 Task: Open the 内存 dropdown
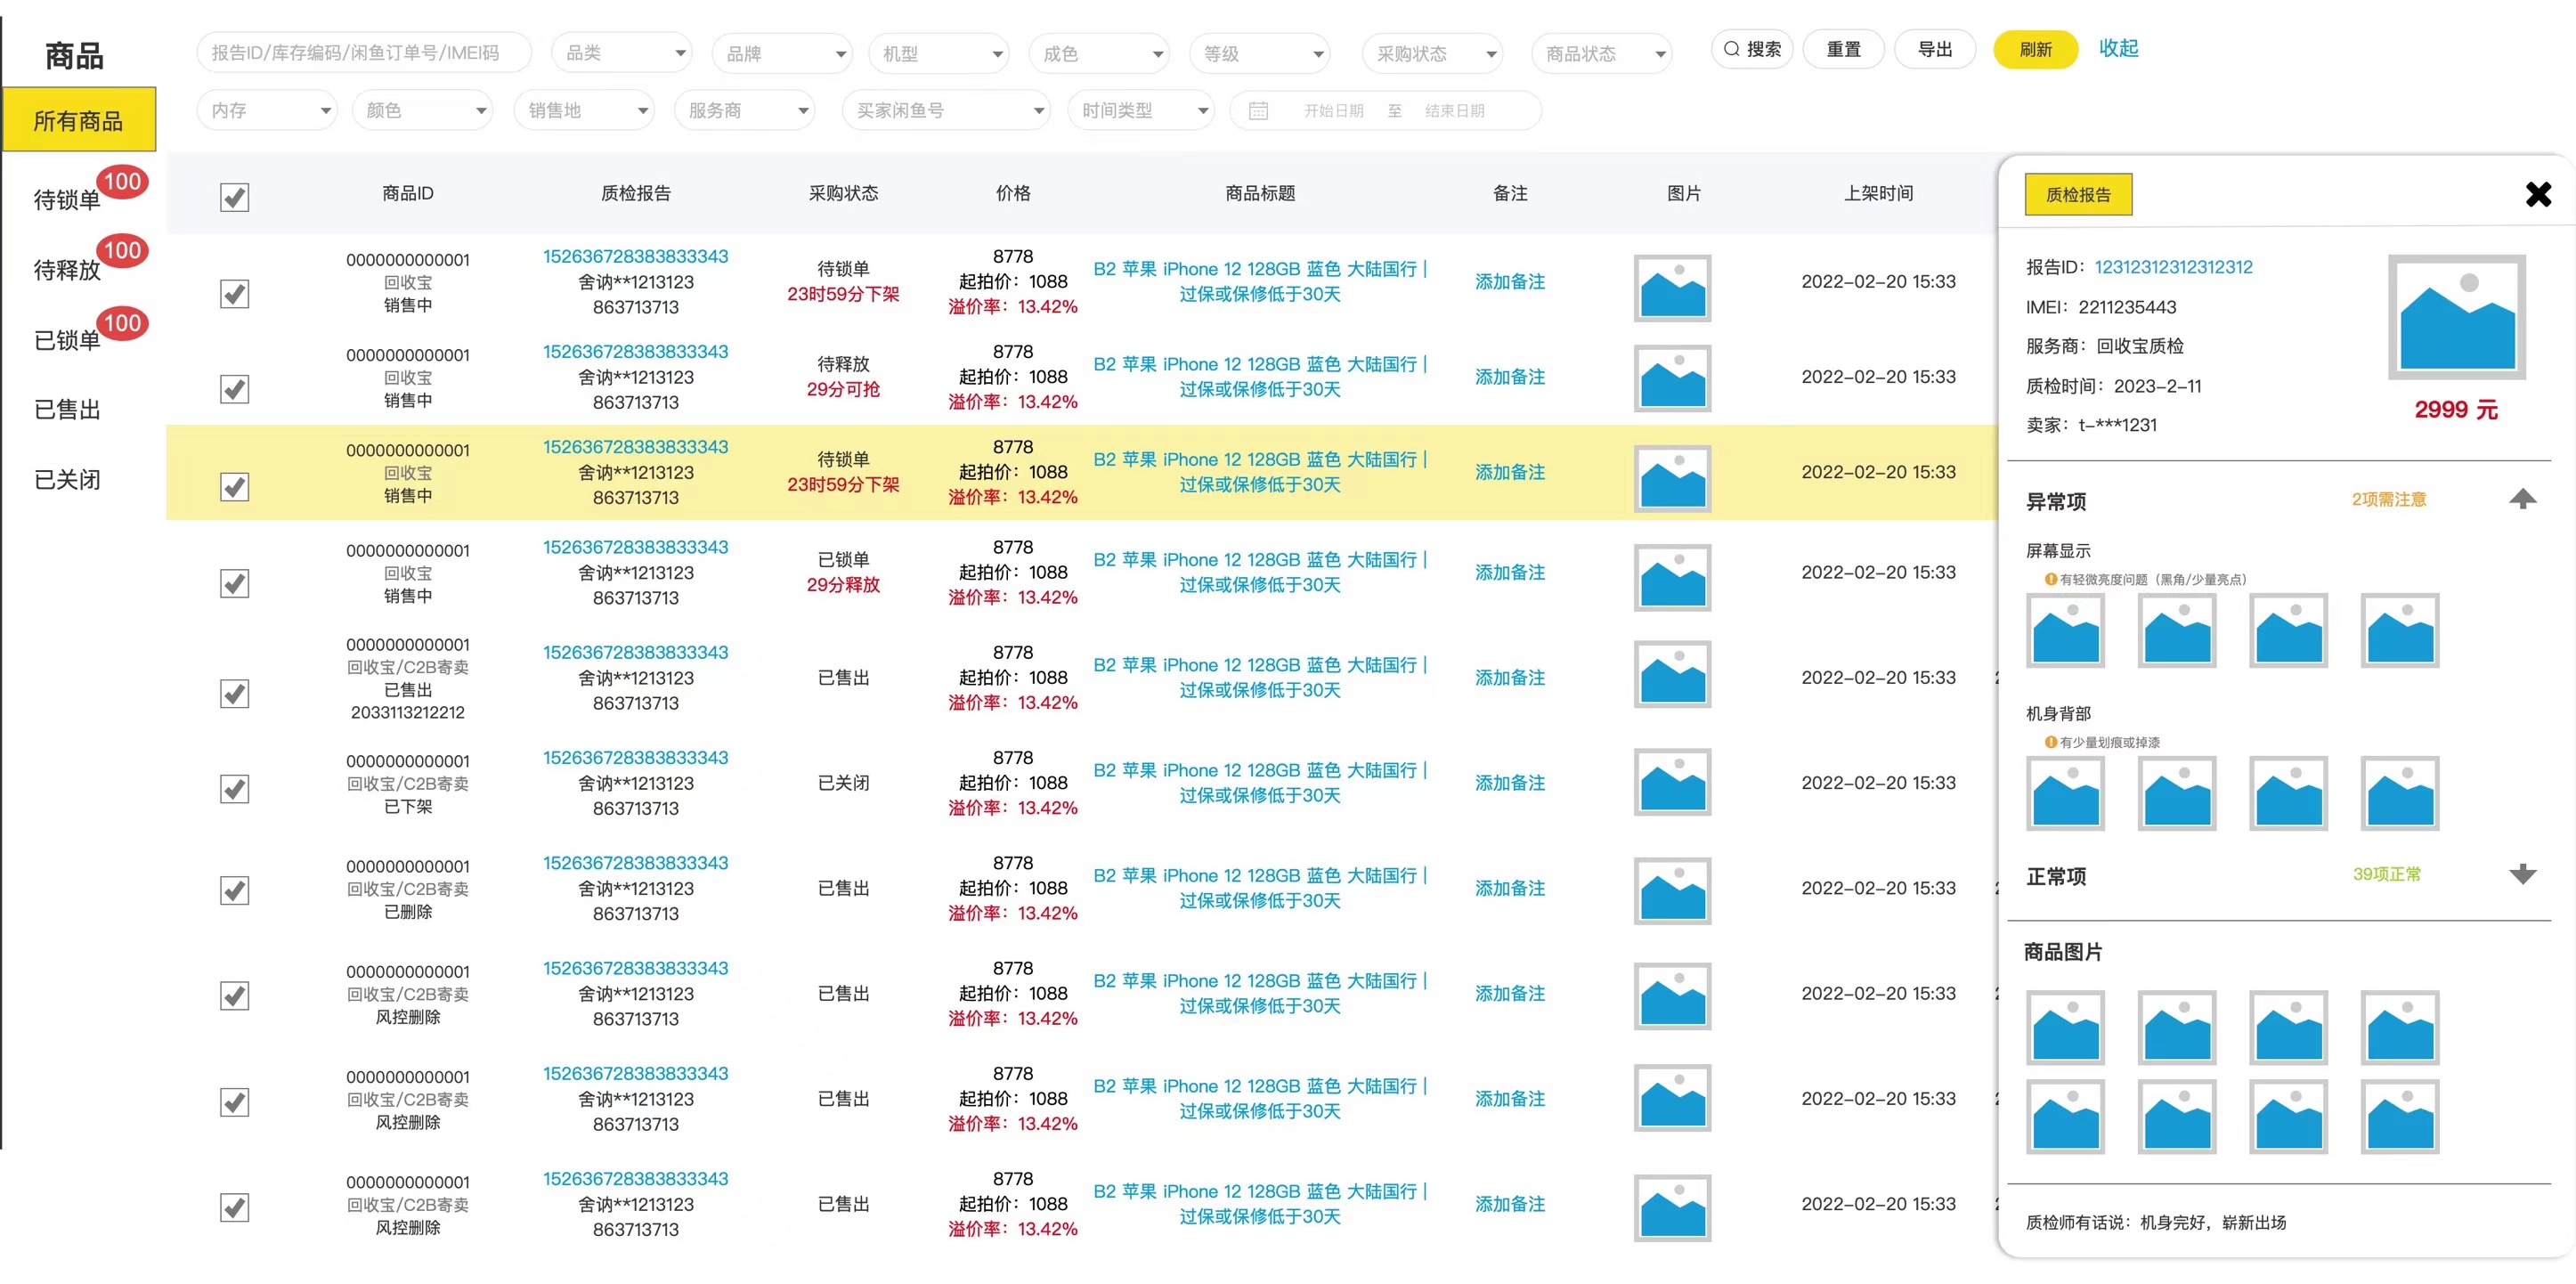pos(267,110)
